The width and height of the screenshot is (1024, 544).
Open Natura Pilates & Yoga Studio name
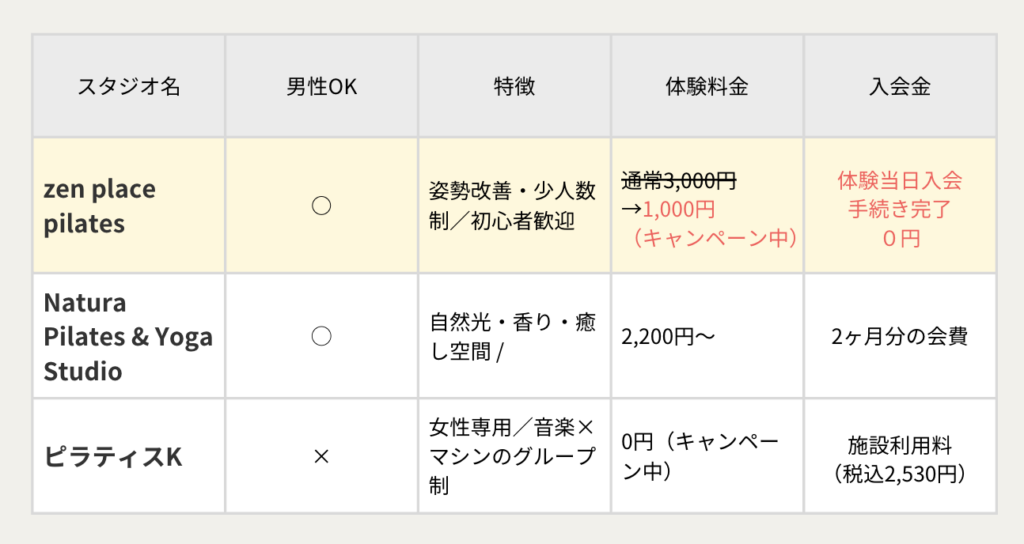pos(128,336)
